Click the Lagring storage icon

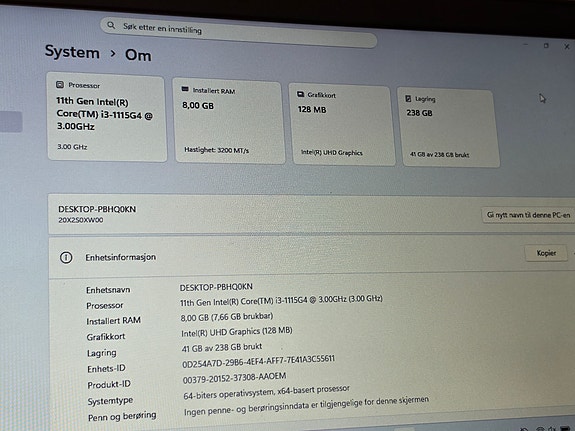pyautogui.click(x=408, y=98)
